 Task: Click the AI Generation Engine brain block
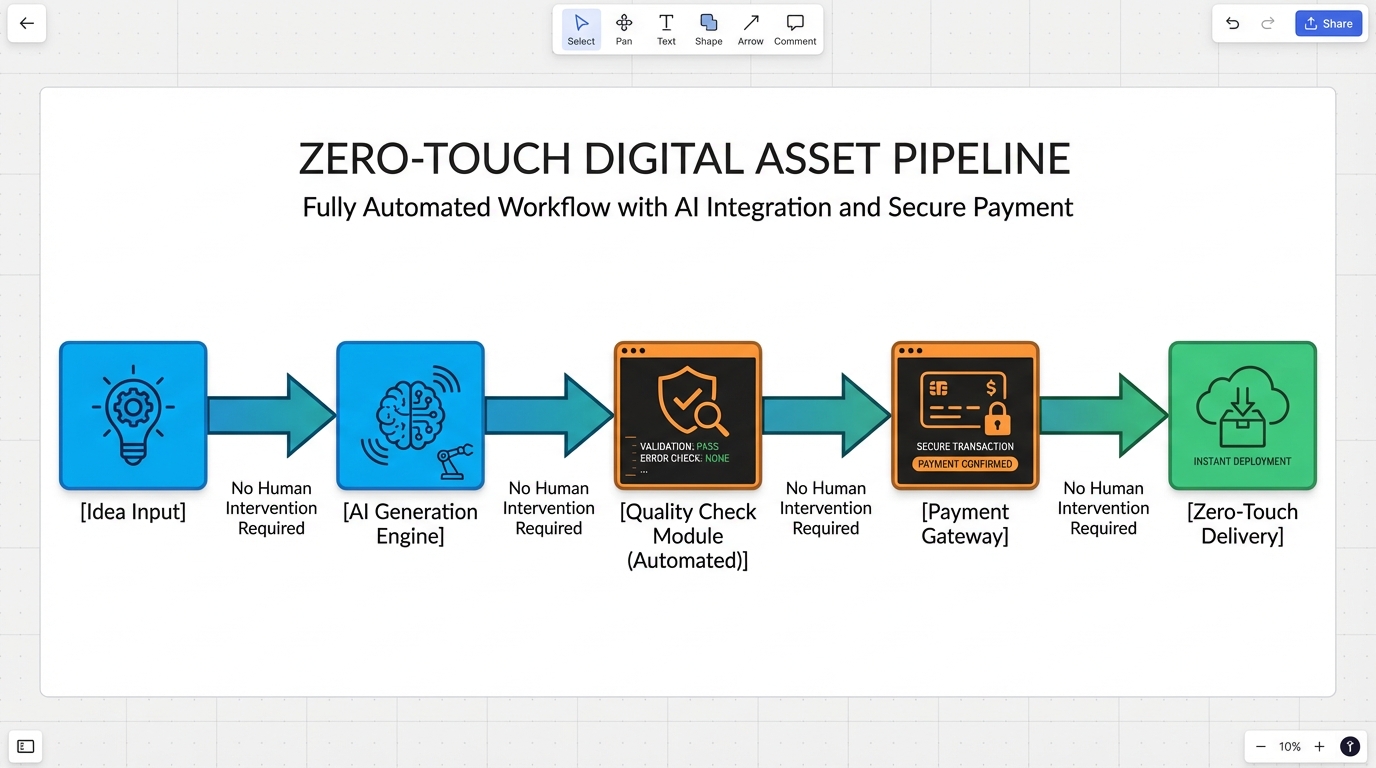[410, 415]
